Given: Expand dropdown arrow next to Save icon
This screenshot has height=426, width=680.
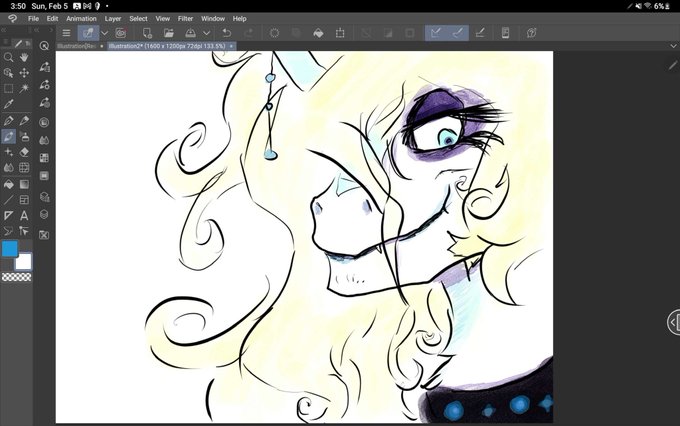Looking at the screenshot, I should coord(207,33).
